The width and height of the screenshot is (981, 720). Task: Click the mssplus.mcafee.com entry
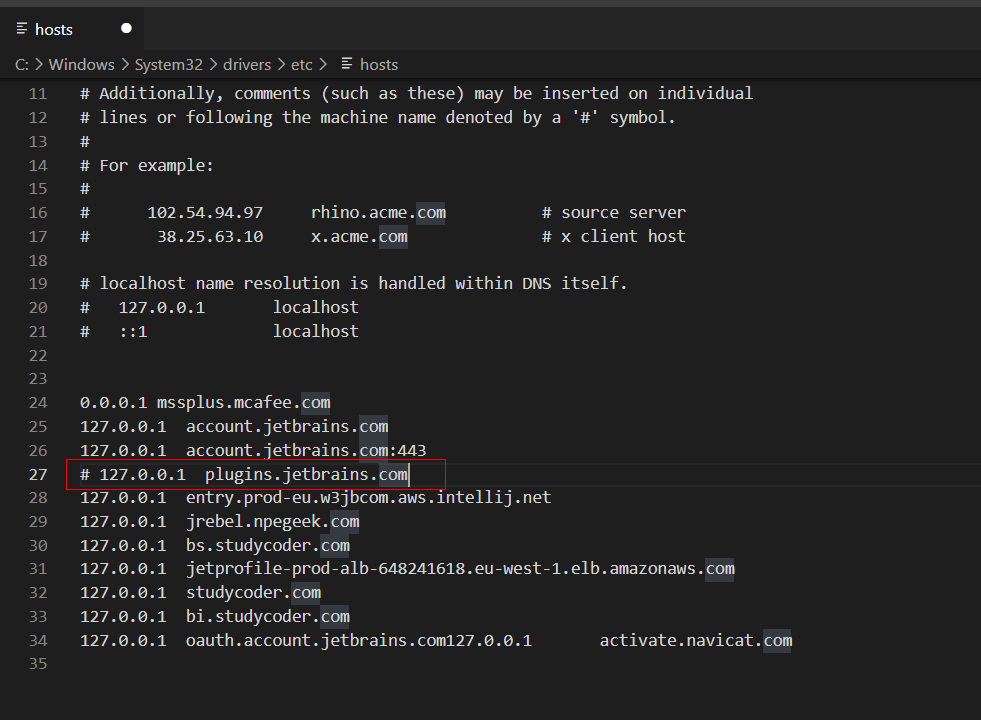point(243,402)
